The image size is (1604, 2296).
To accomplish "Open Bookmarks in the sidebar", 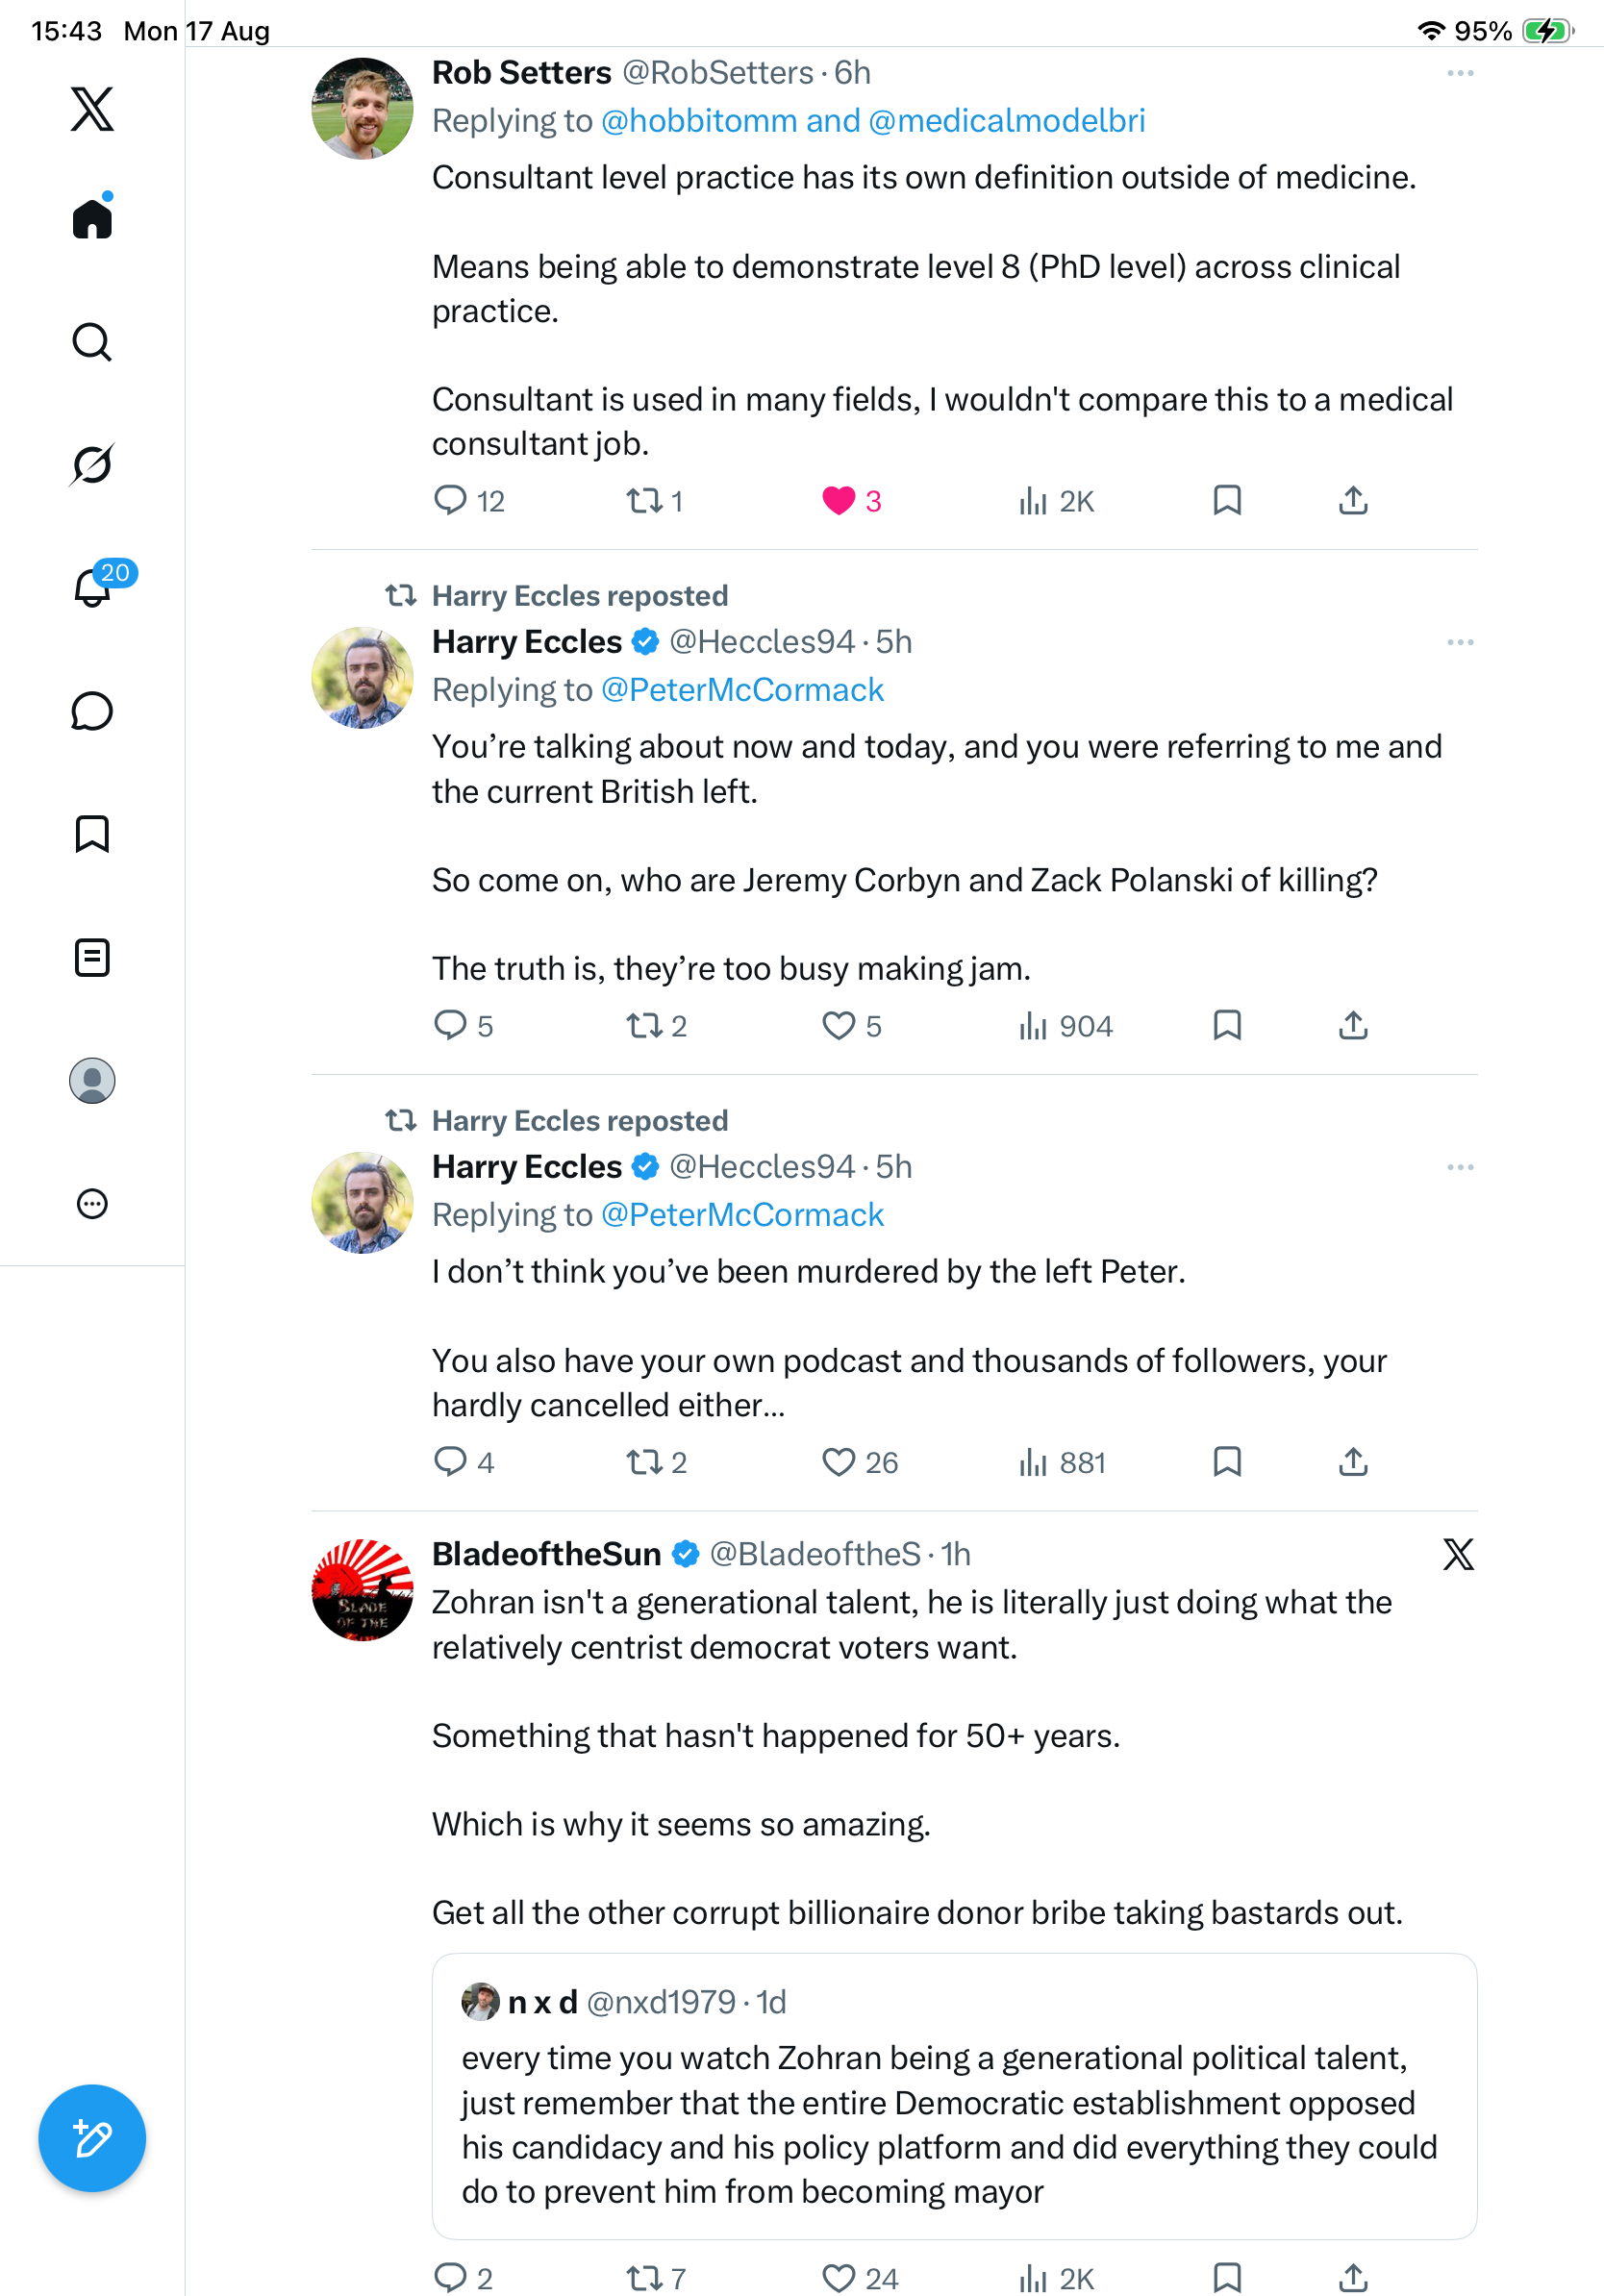I will 92,833.
